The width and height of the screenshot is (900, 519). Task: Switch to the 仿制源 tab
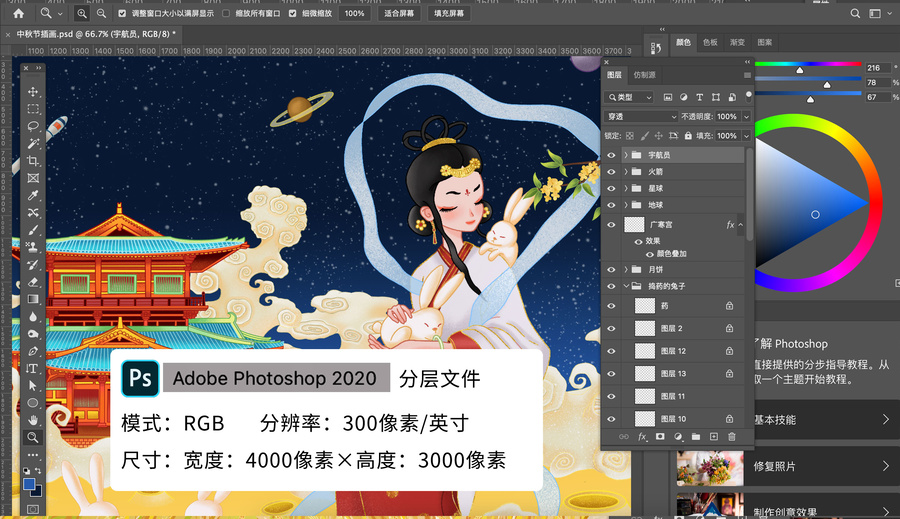[x=645, y=75]
